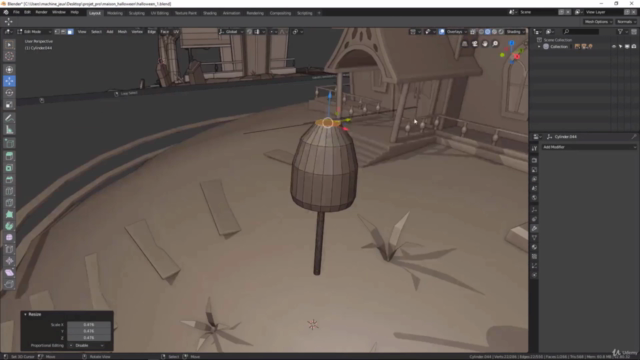This screenshot has width=640, height=360.
Task: Open the Add Modifier dropdown
Action: point(589,147)
